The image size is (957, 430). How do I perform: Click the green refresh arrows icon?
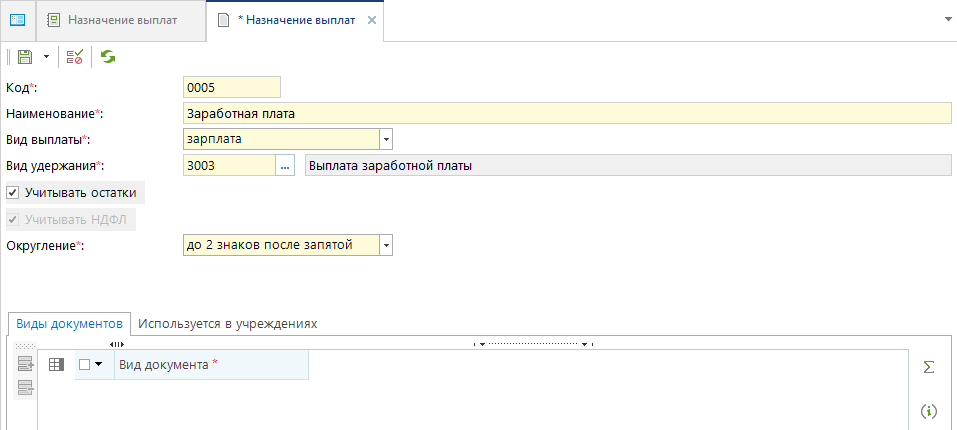[107, 58]
